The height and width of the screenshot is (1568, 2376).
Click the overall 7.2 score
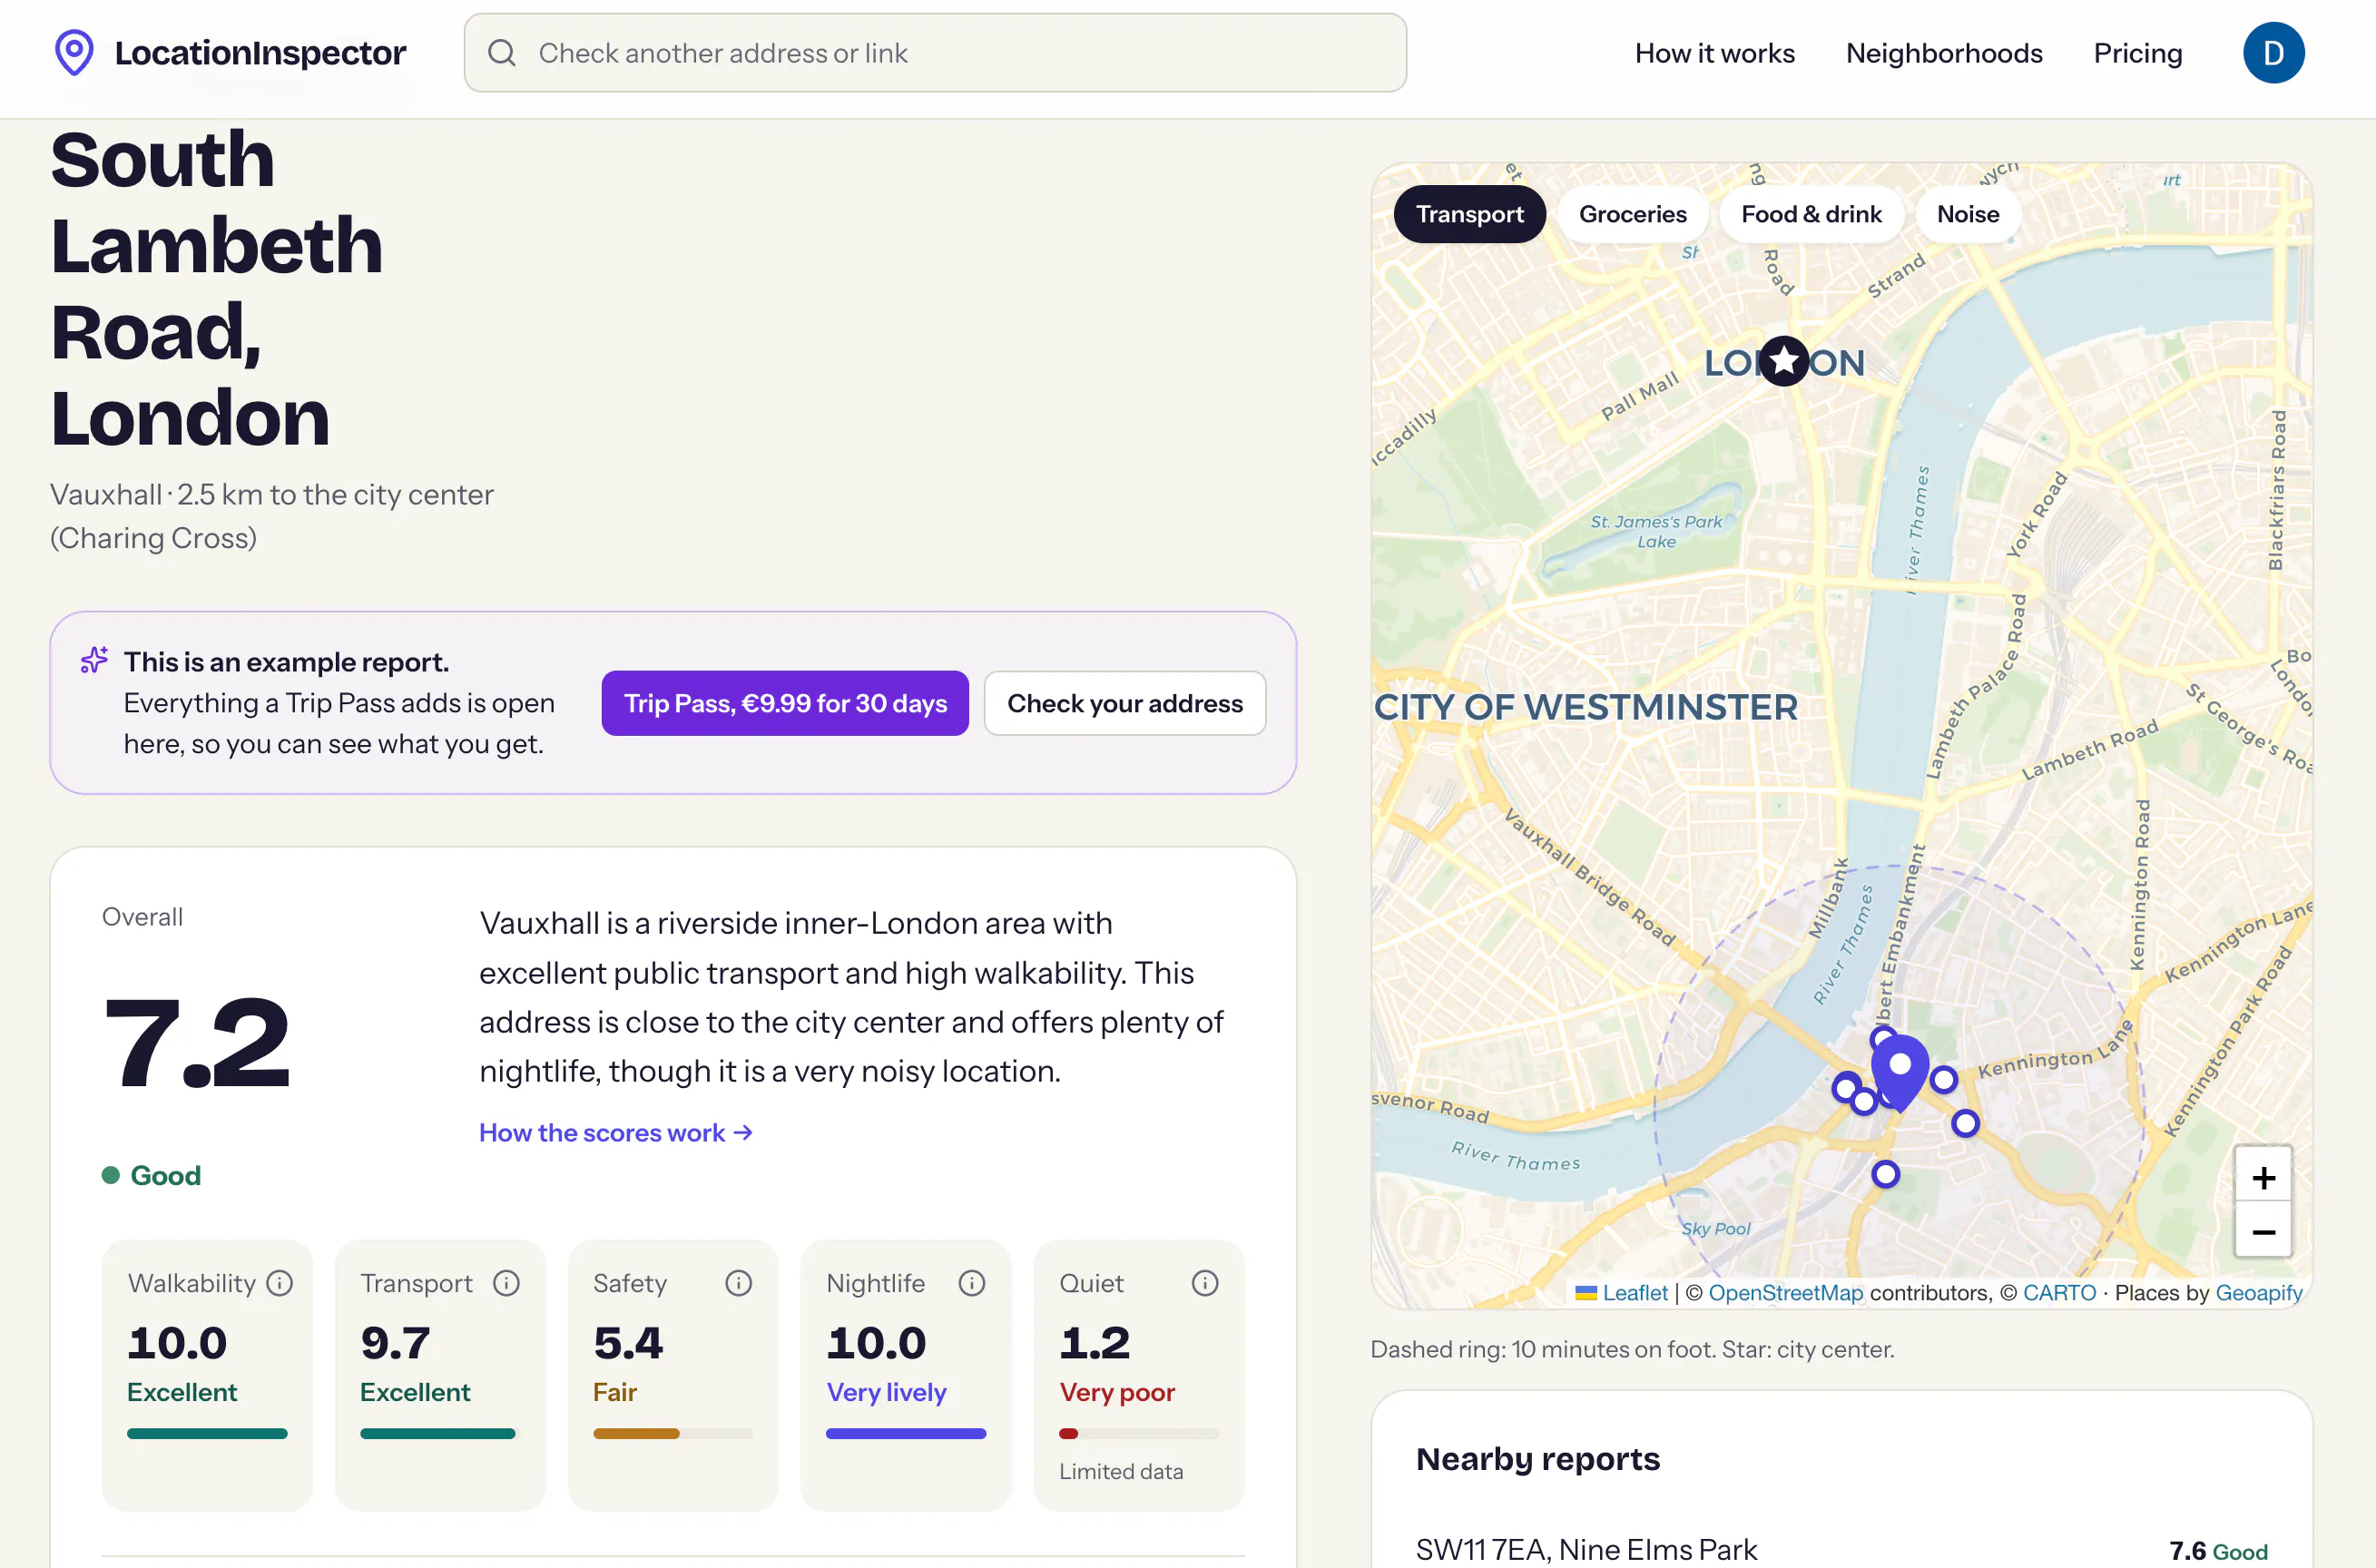pyautogui.click(x=197, y=1043)
